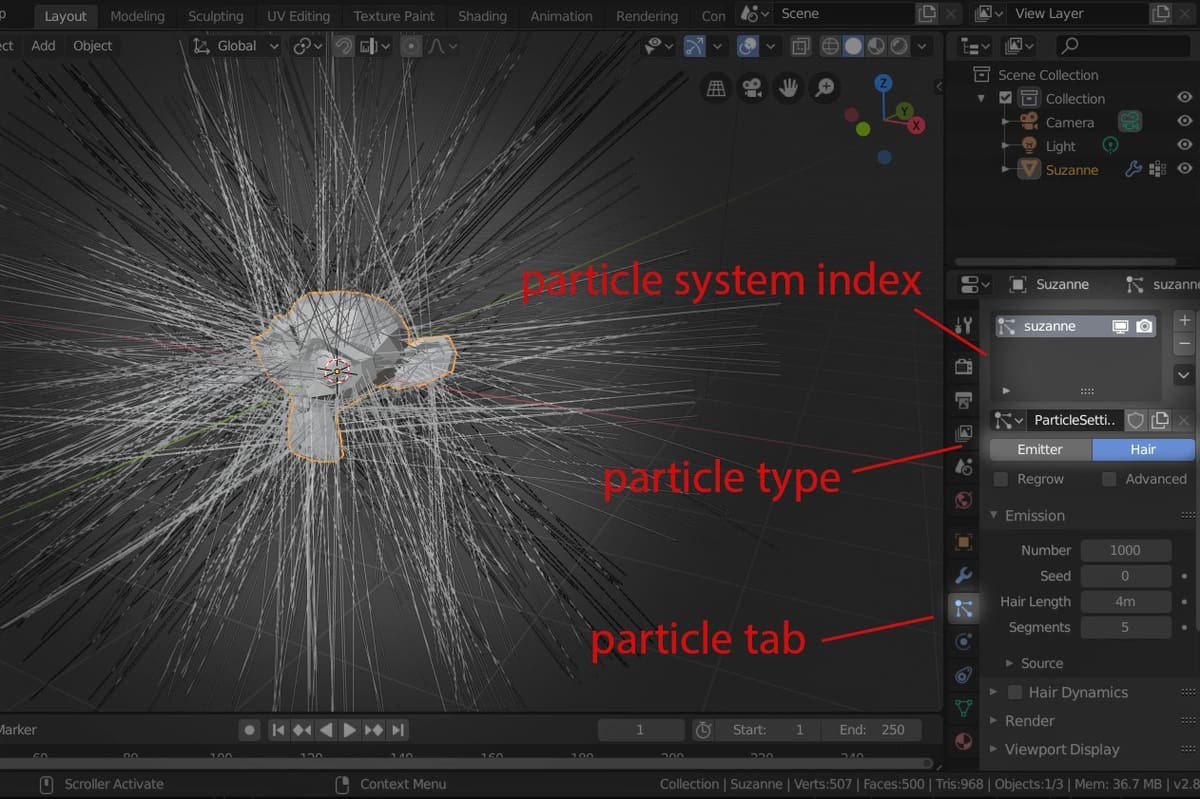Enable the Hair Dynamics checkbox

(1014, 692)
